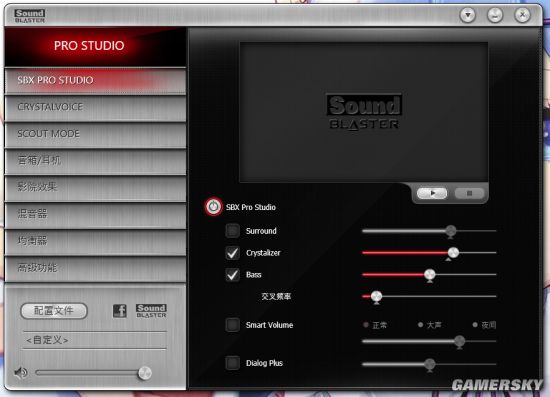Open the <自定义> profile selector

point(94,340)
